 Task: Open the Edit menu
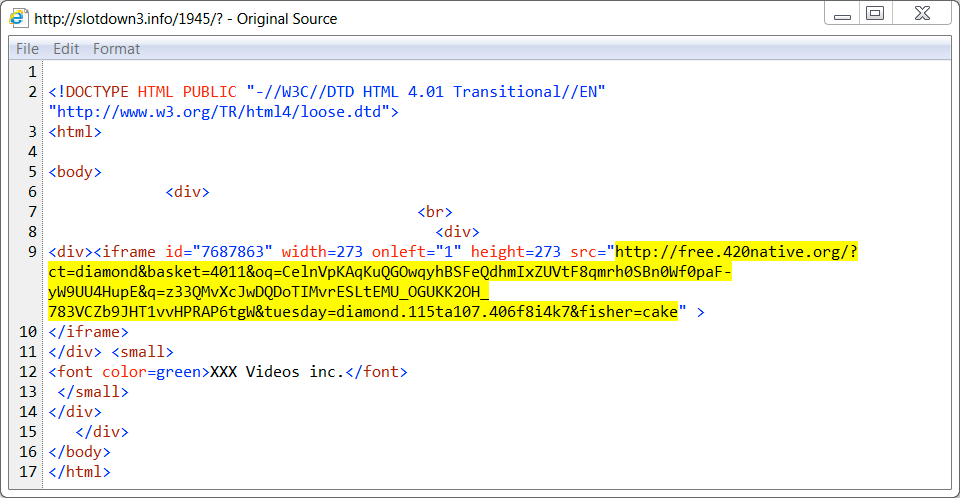[x=66, y=49]
